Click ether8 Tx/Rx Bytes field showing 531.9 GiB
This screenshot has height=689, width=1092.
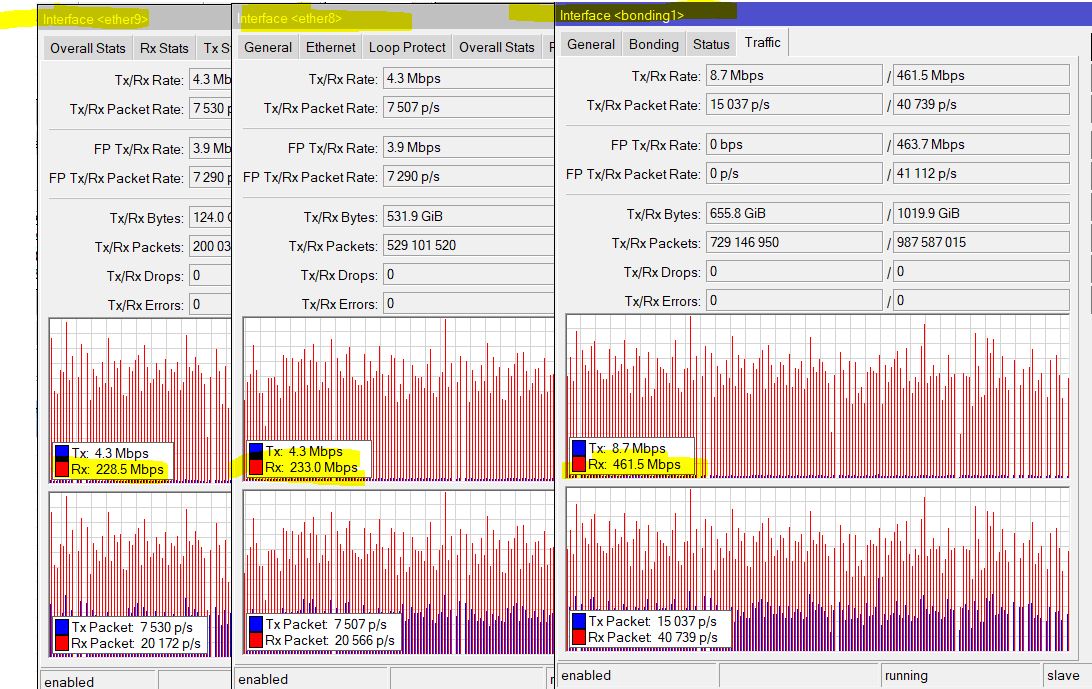pyautogui.click(x=467, y=217)
